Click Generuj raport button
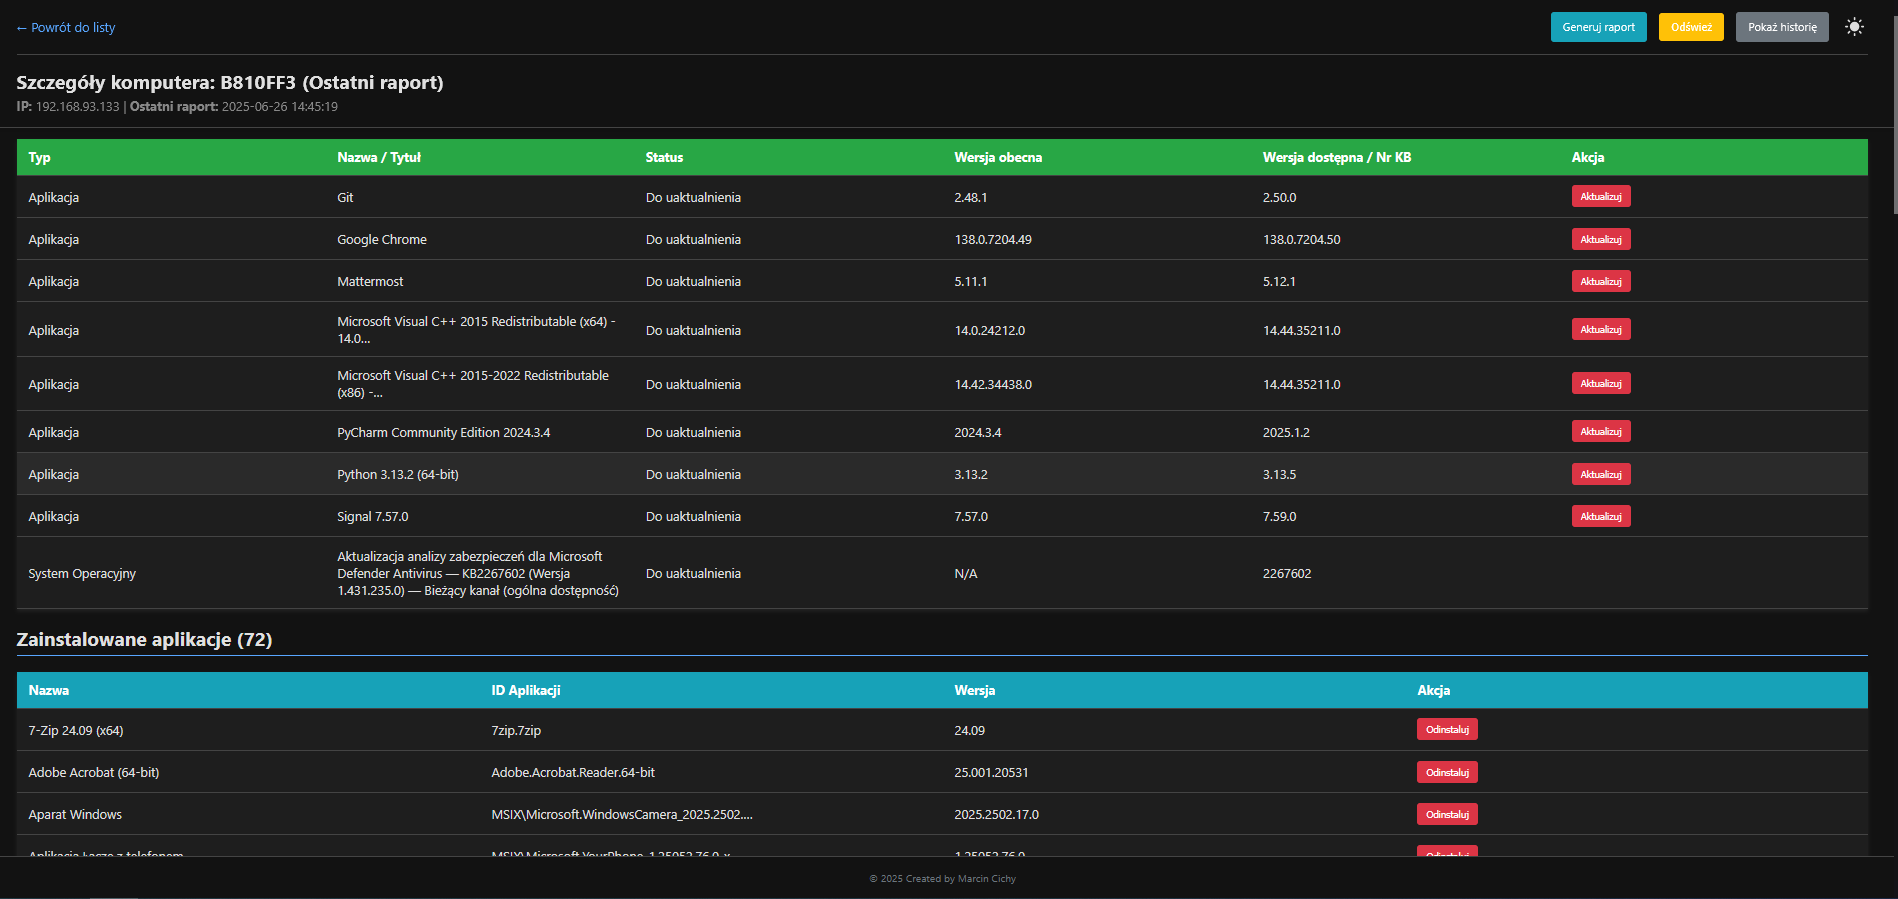Screen dimensions: 1898x899 [1598, 27]
